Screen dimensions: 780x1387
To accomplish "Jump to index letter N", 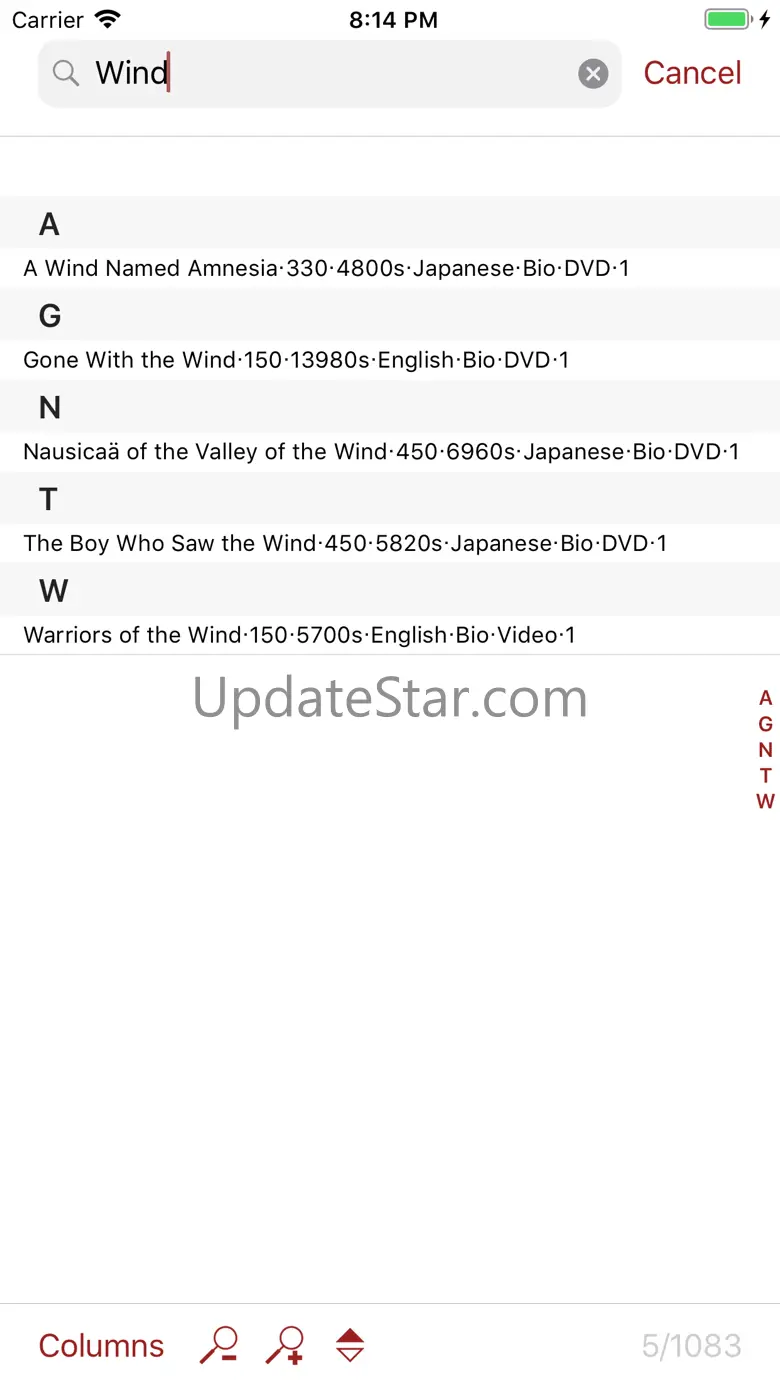I will tap(766, 750).
